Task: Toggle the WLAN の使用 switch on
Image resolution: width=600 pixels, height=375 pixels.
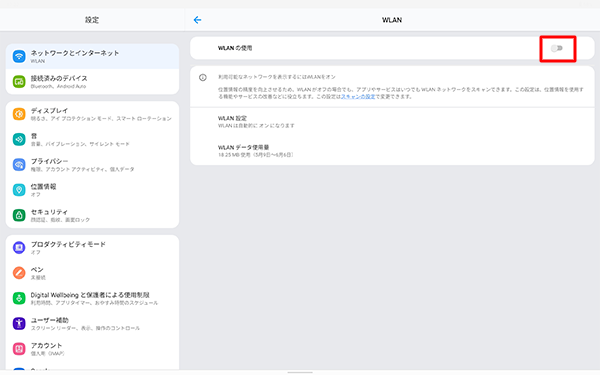Action: tap(557, 48)
